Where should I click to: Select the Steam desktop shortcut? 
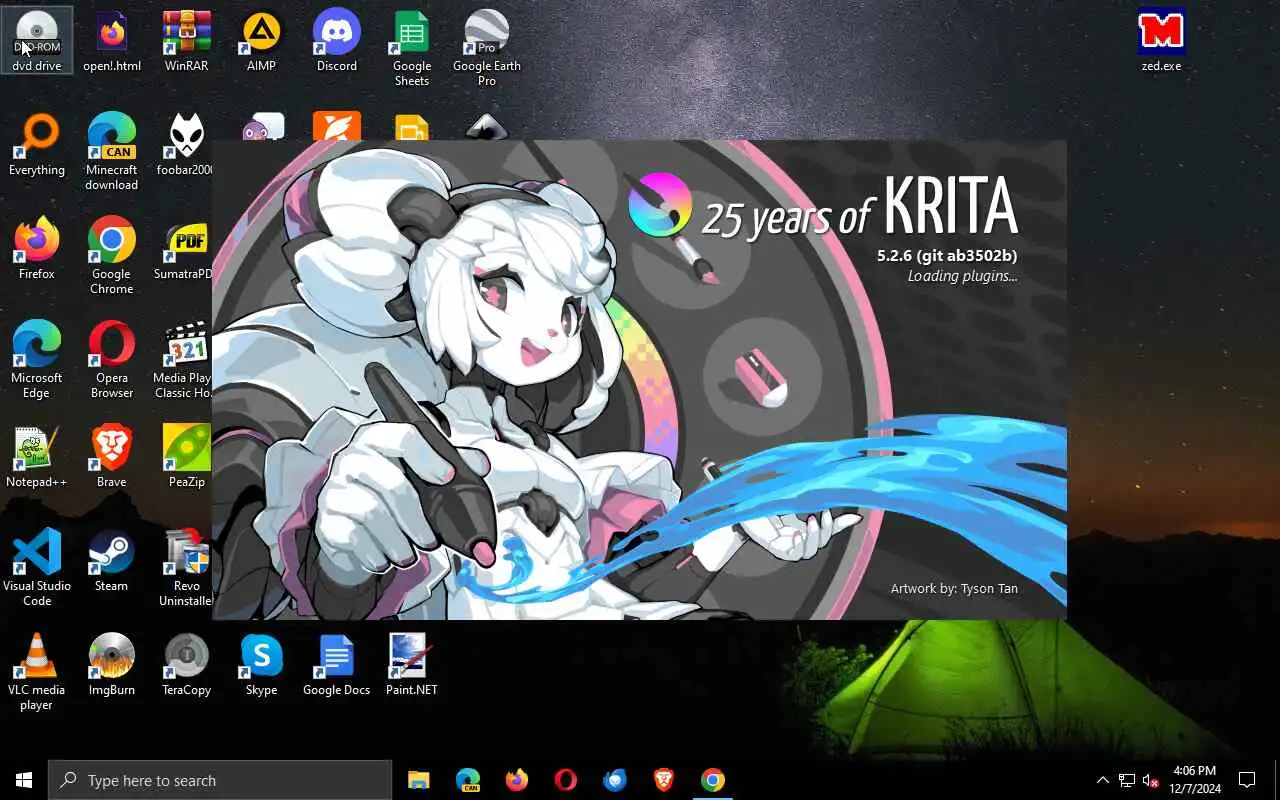click(112, 562)
